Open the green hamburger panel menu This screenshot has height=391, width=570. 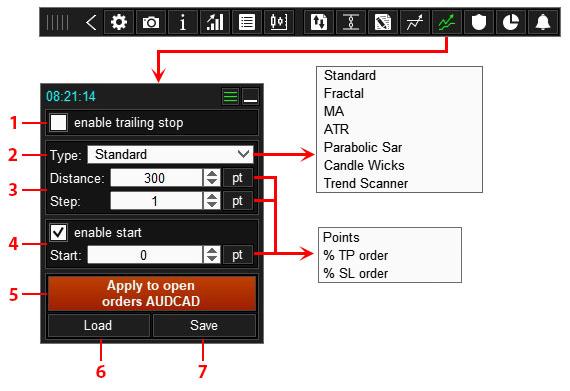(x=230, y=97)
